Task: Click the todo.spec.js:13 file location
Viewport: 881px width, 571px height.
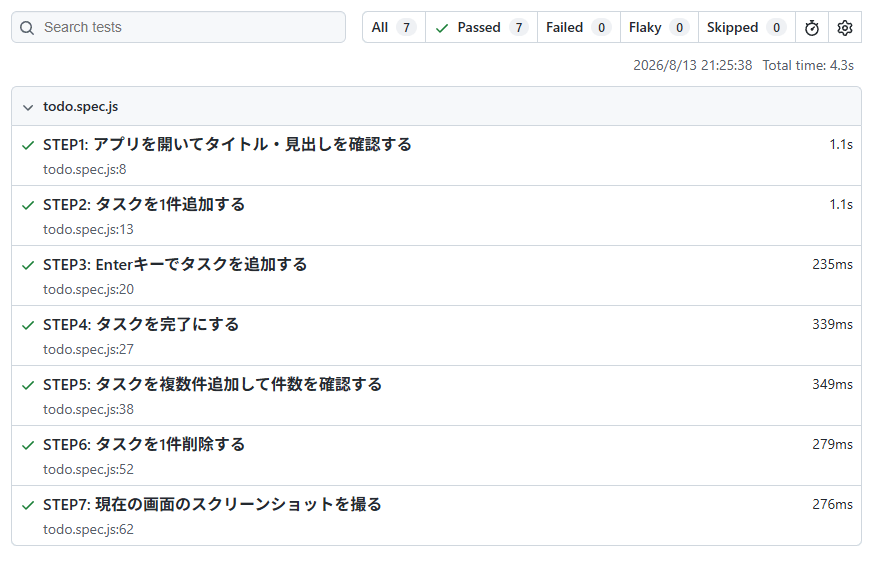Action: coord(88,230)
